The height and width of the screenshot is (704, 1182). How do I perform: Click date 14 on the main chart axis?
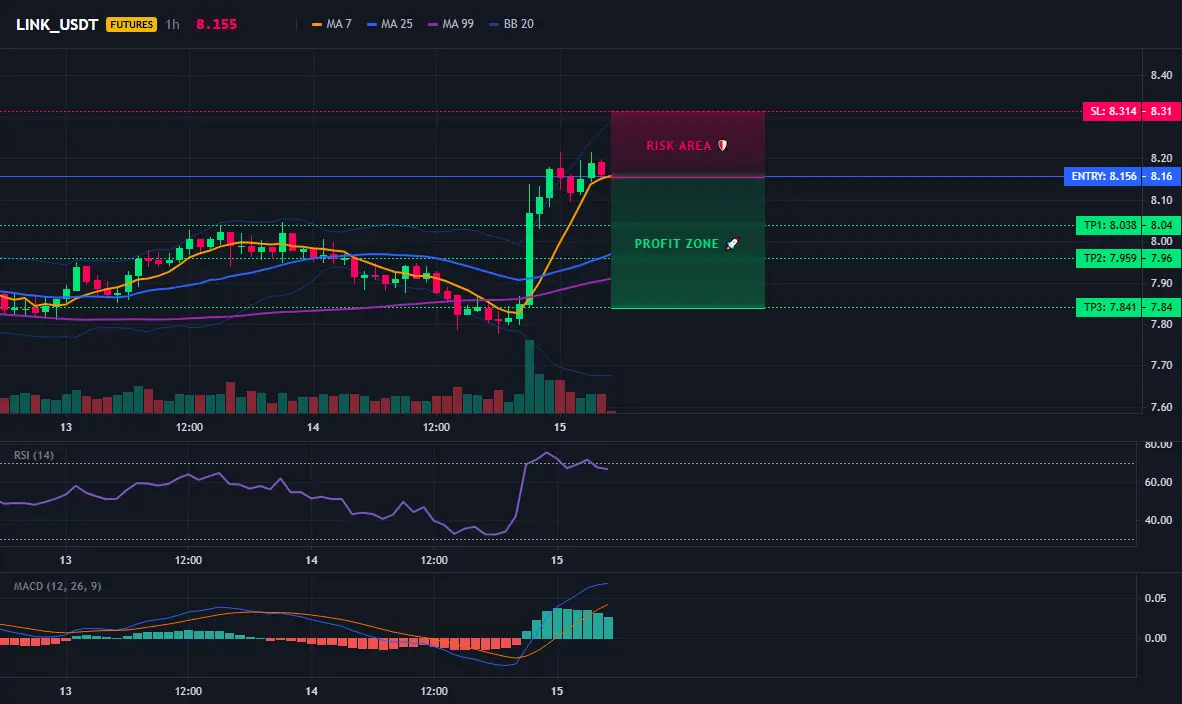point(313,427)
